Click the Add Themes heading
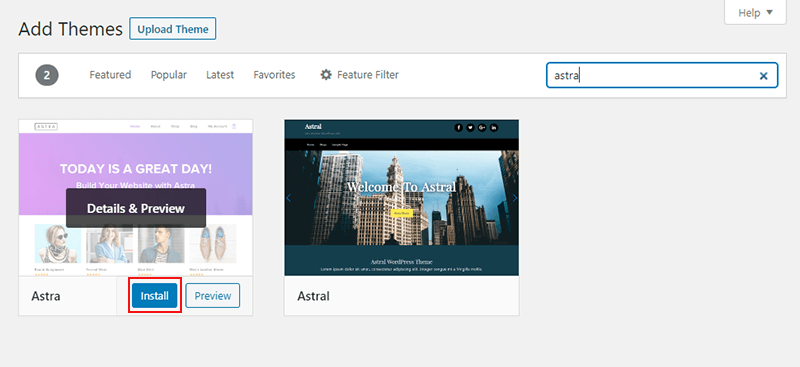The height and width of the screenshot is (367, 800). [70, 29]
